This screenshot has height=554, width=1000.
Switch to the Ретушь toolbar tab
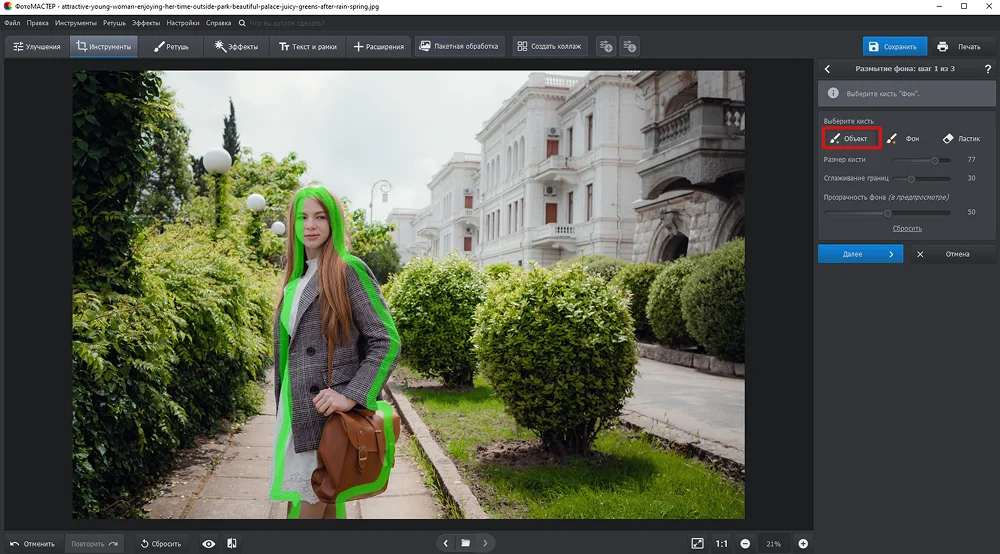pyautogui.click(x=171, y=47)
